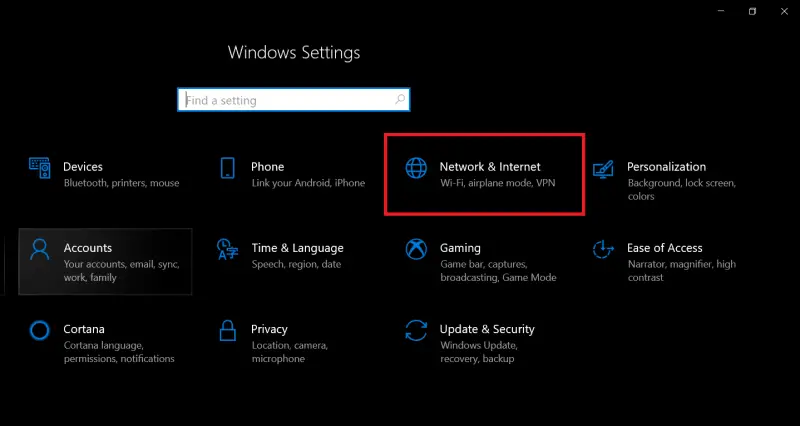Go to Personalization settings title
800x426 pixels.
[x=666, y=167]
